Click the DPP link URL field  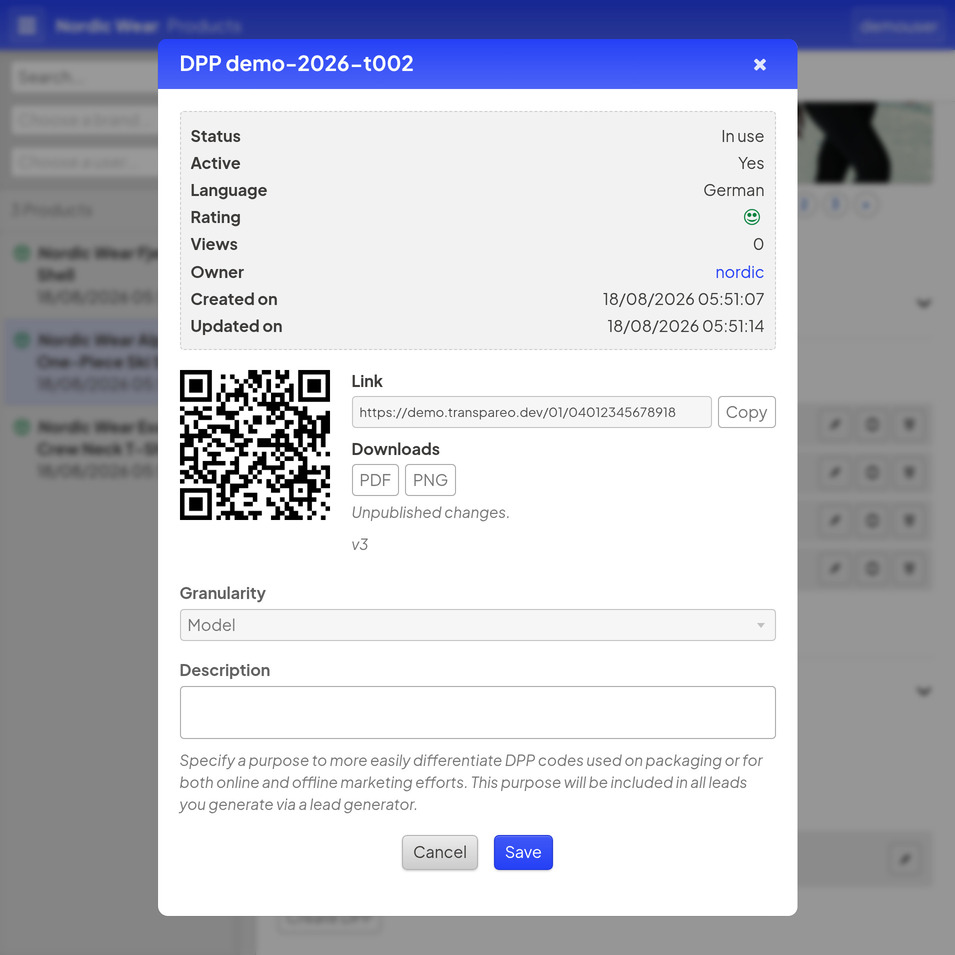[x=531, y=412]
